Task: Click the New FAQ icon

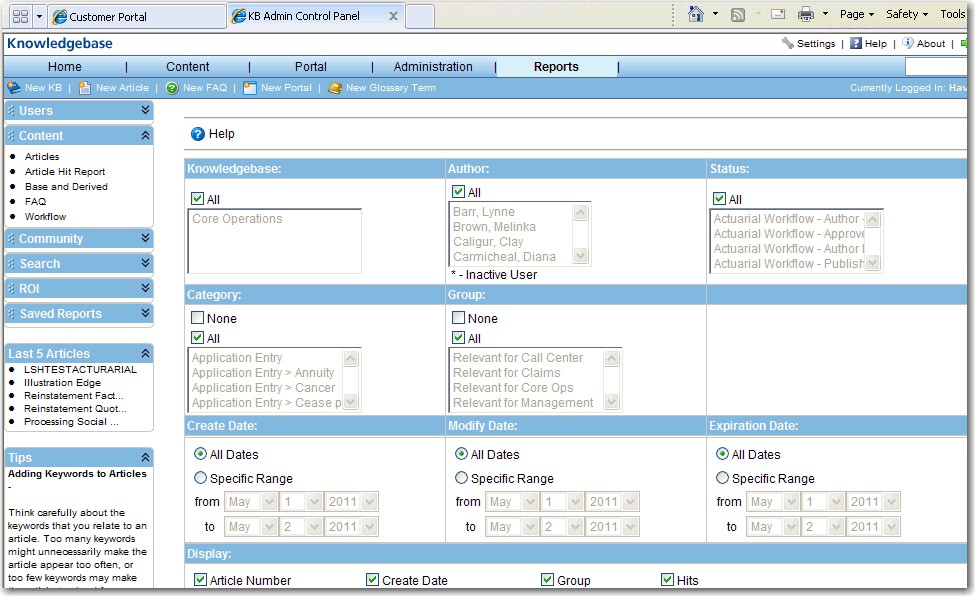Action: point(172,88)
